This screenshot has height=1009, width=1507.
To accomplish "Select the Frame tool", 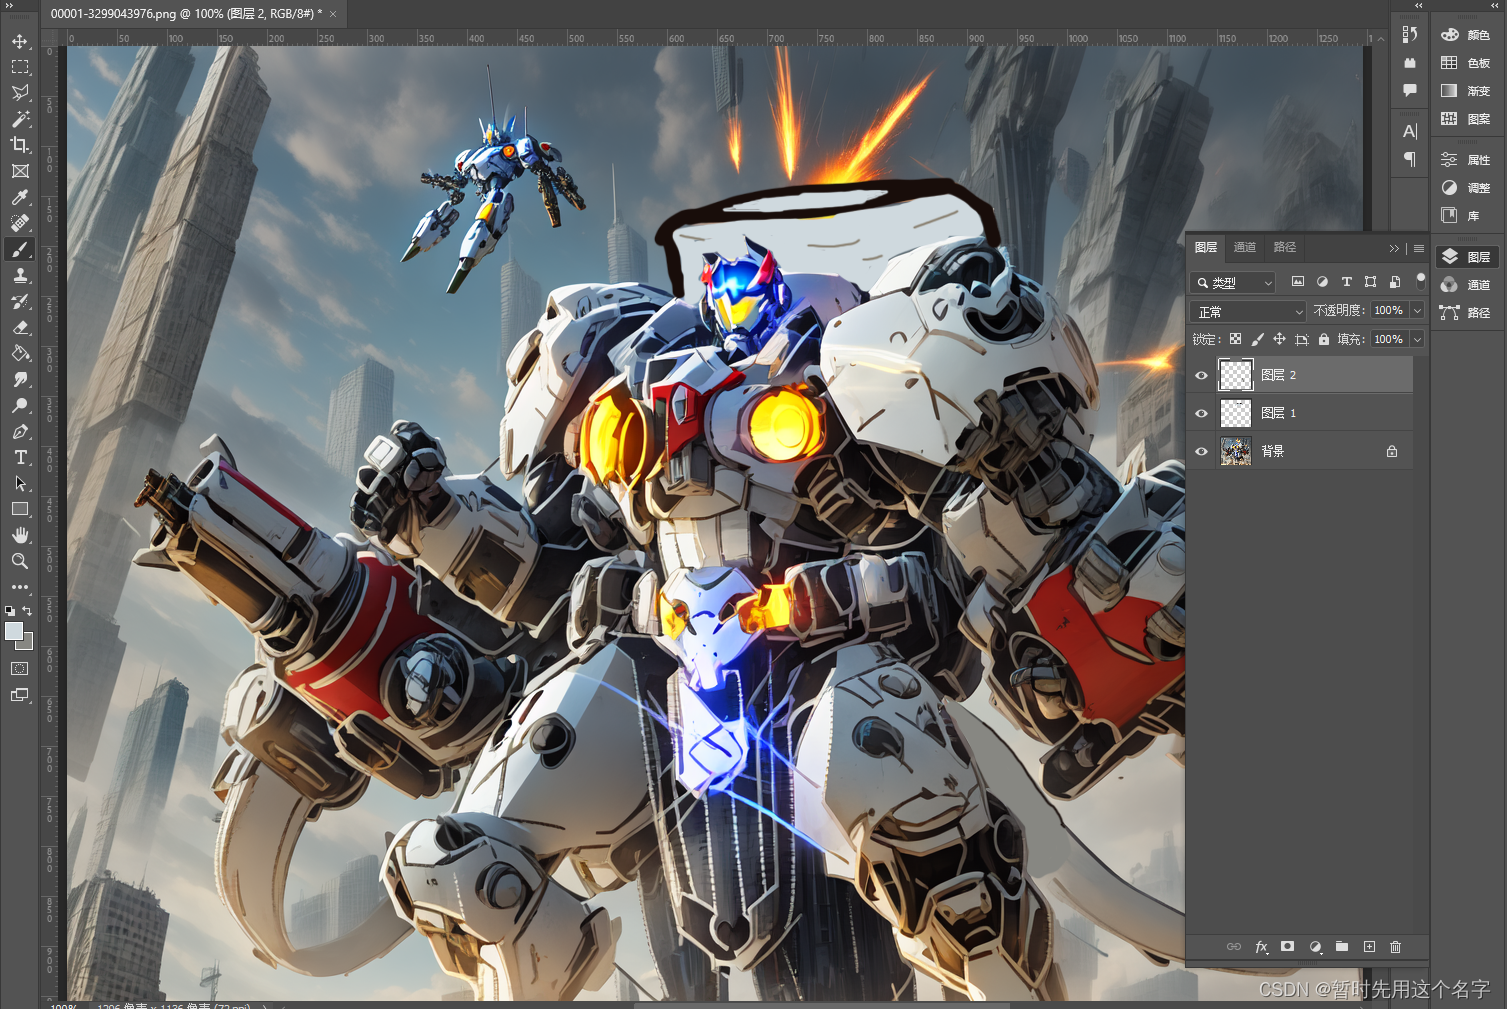I will click(x=20, y=171).
